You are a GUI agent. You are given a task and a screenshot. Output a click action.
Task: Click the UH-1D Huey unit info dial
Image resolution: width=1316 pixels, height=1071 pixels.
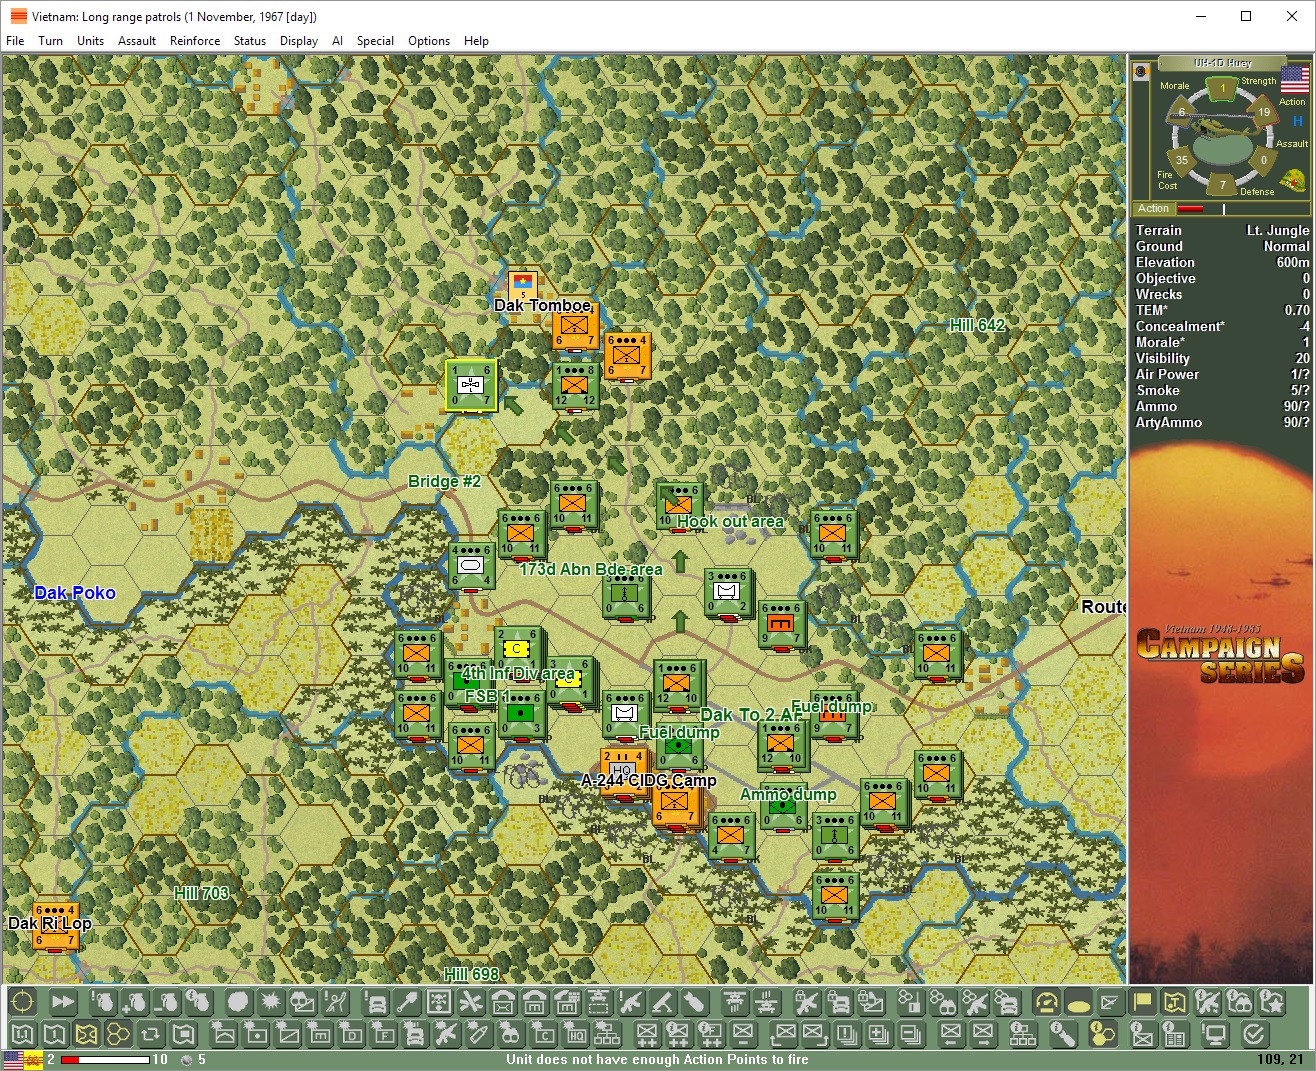coord(1222,138)
